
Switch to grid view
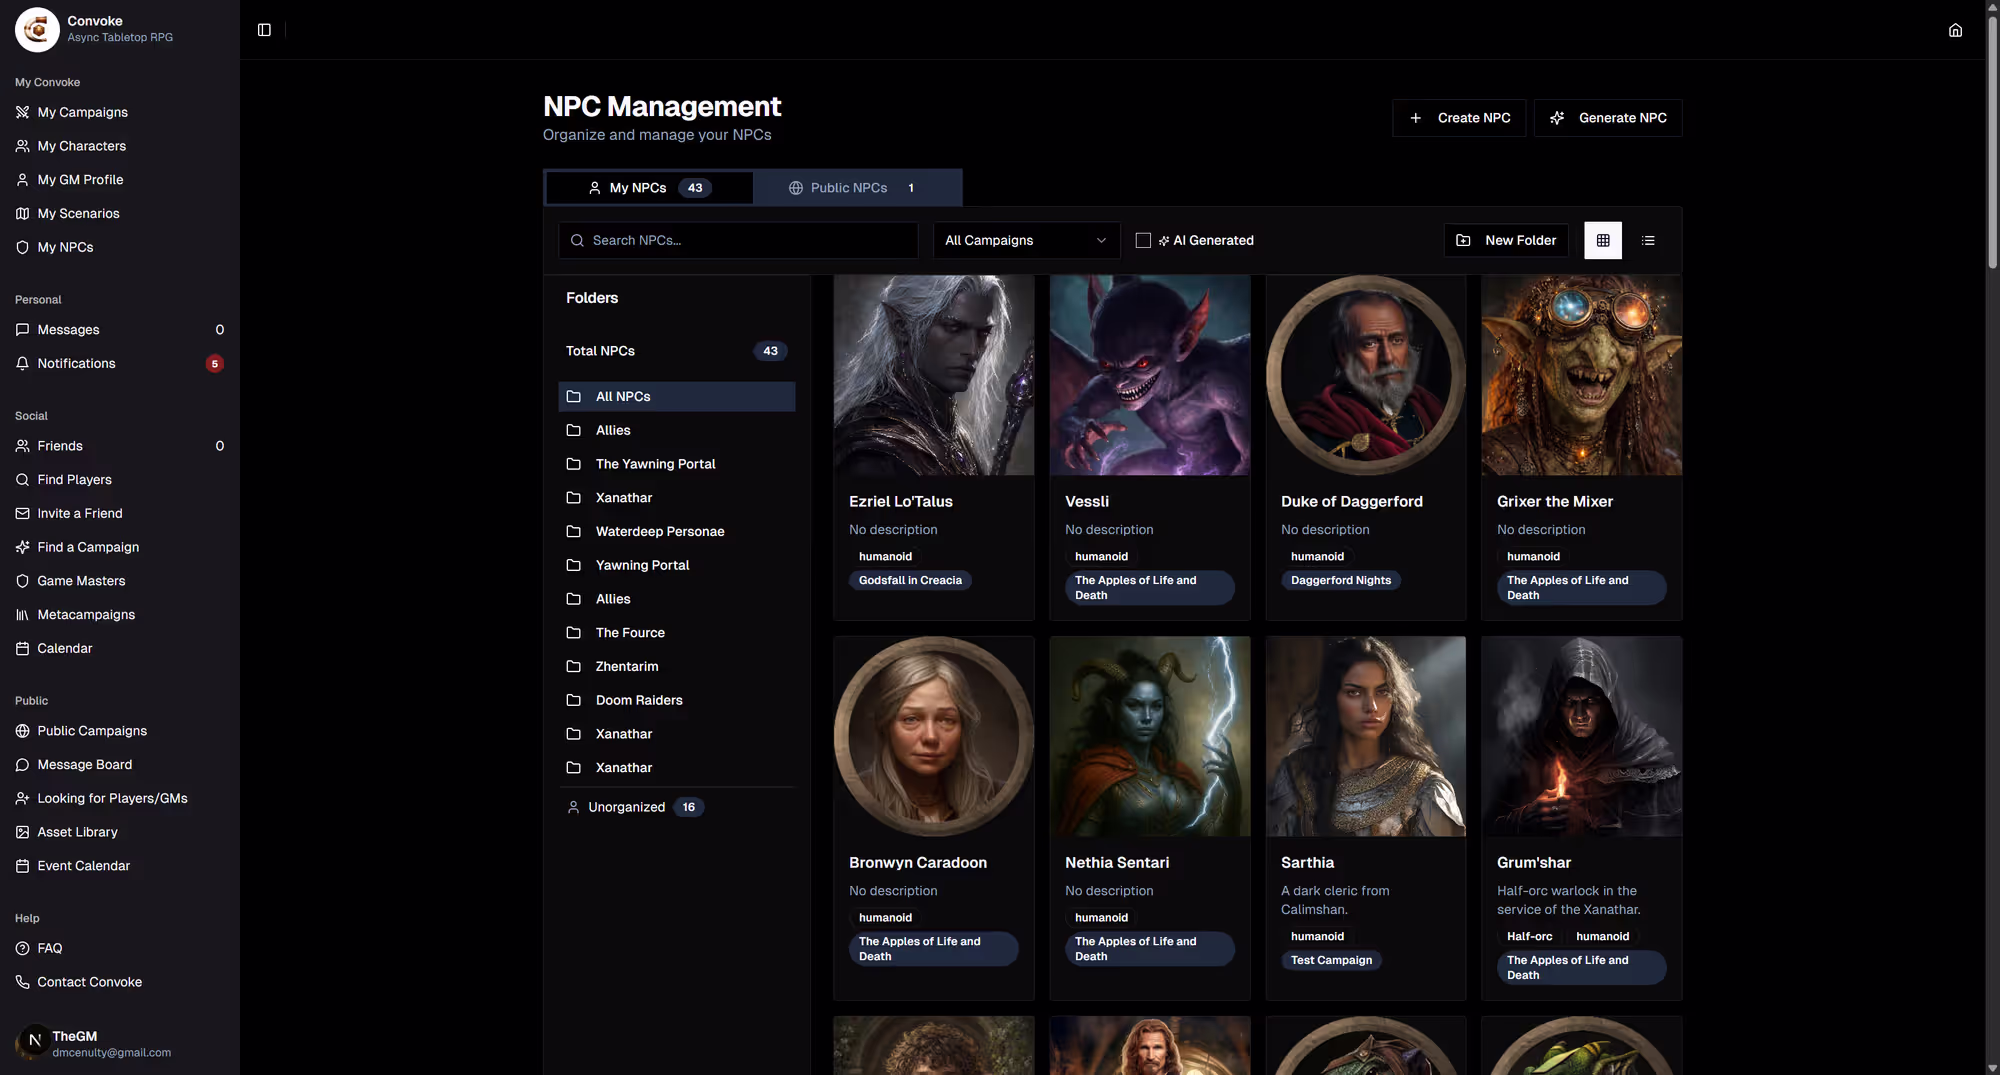coord(1603,240)
